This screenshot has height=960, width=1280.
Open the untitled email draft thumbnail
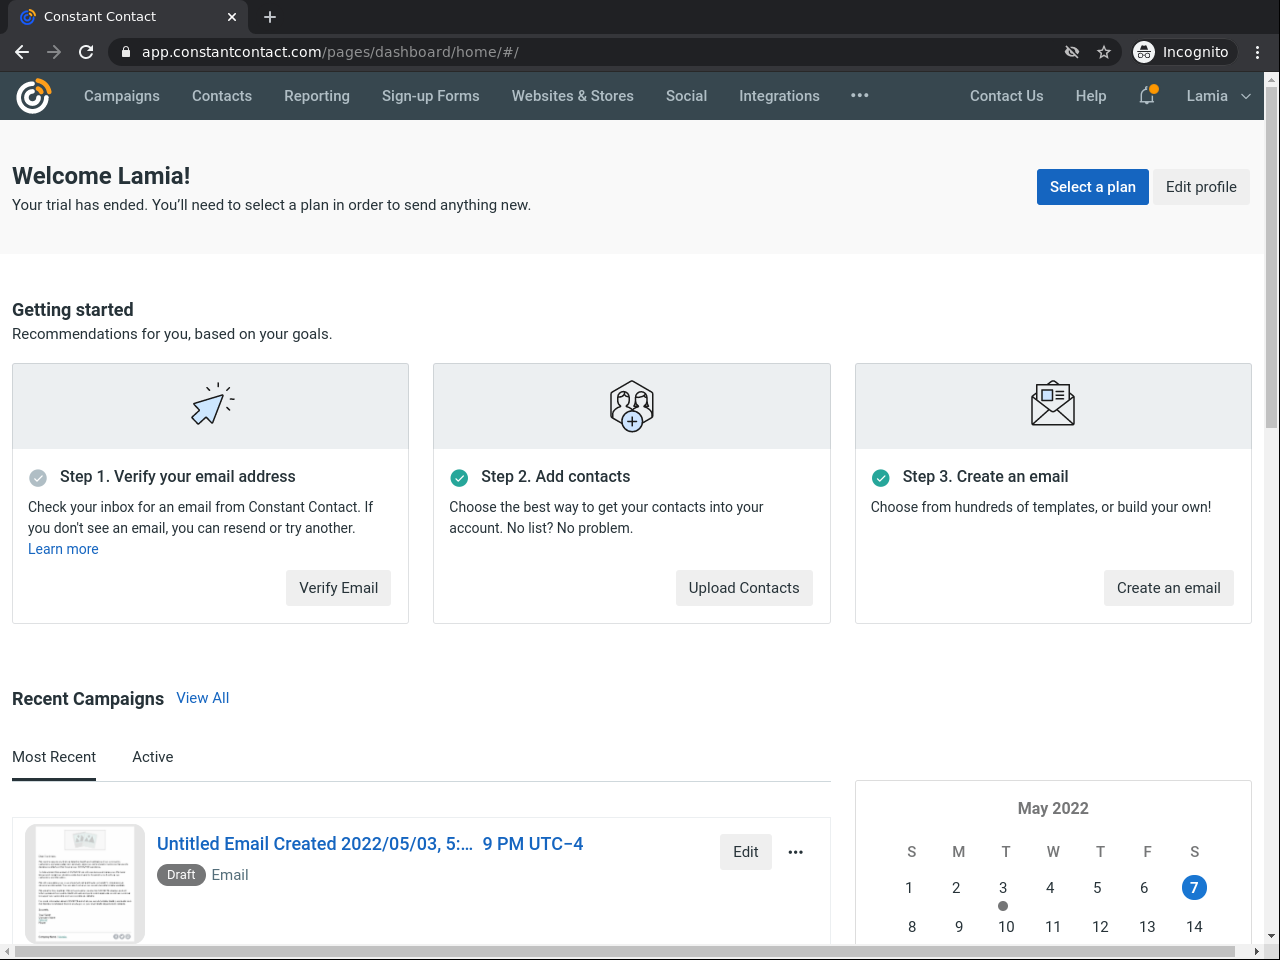pos(85,883)
